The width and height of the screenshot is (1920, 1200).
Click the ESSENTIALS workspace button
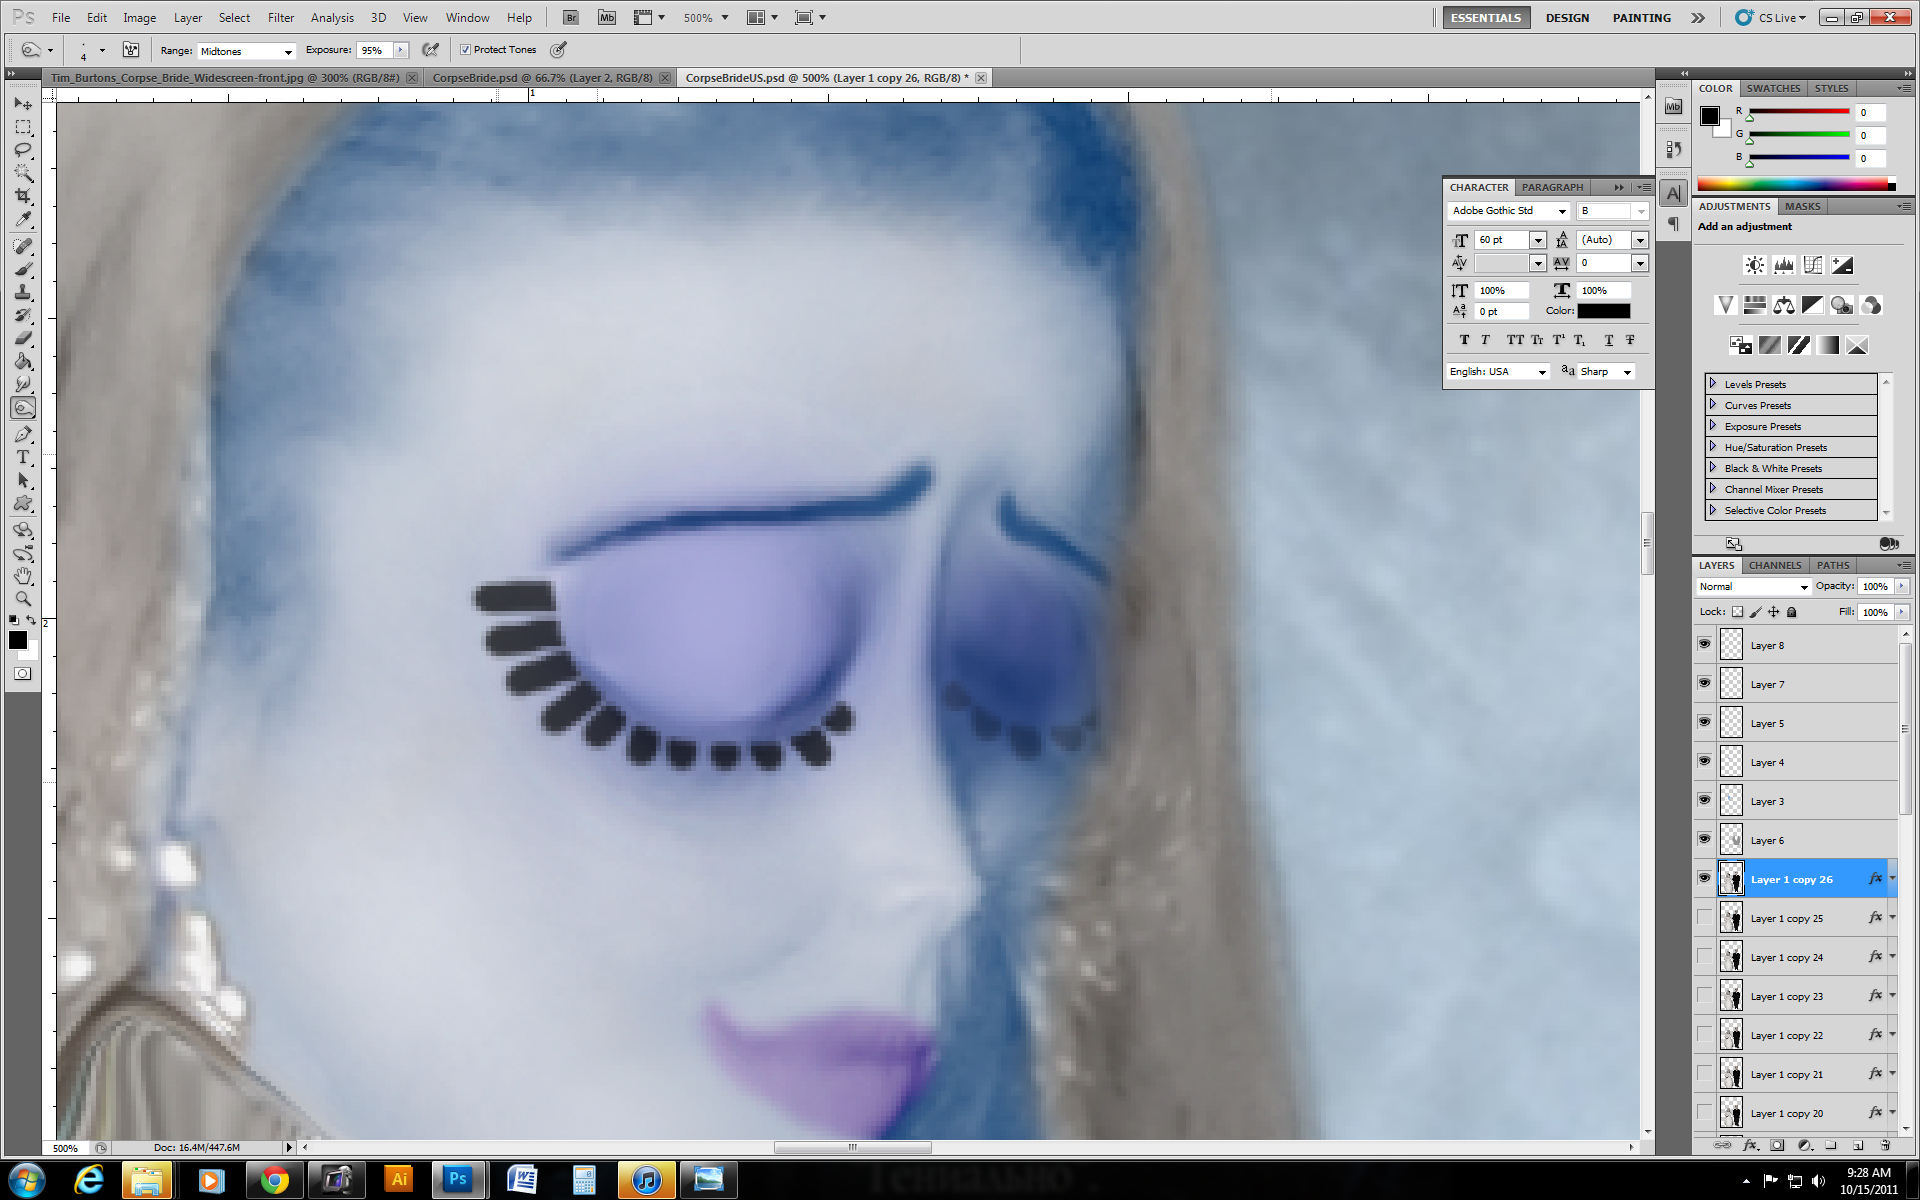tap(1486, 18)
